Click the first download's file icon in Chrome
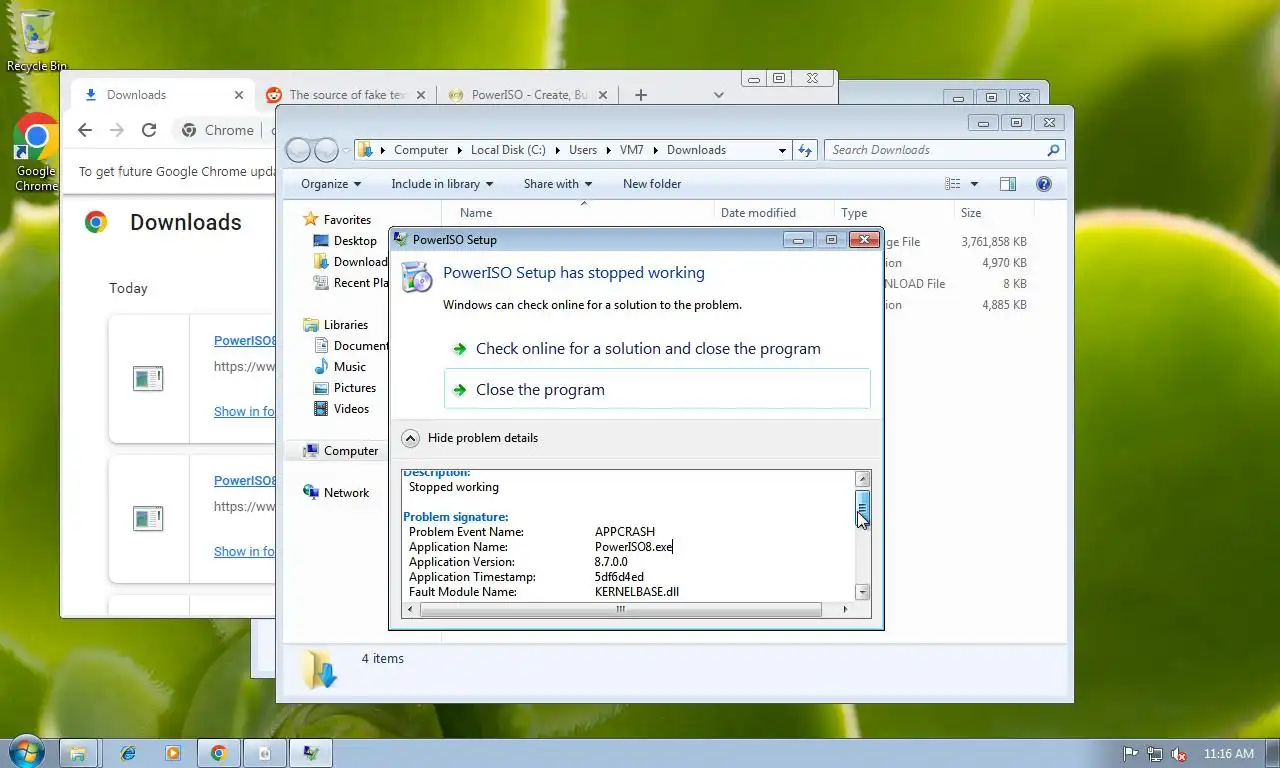The width and height of the screenshot is (1280, 768). [148, 379]
